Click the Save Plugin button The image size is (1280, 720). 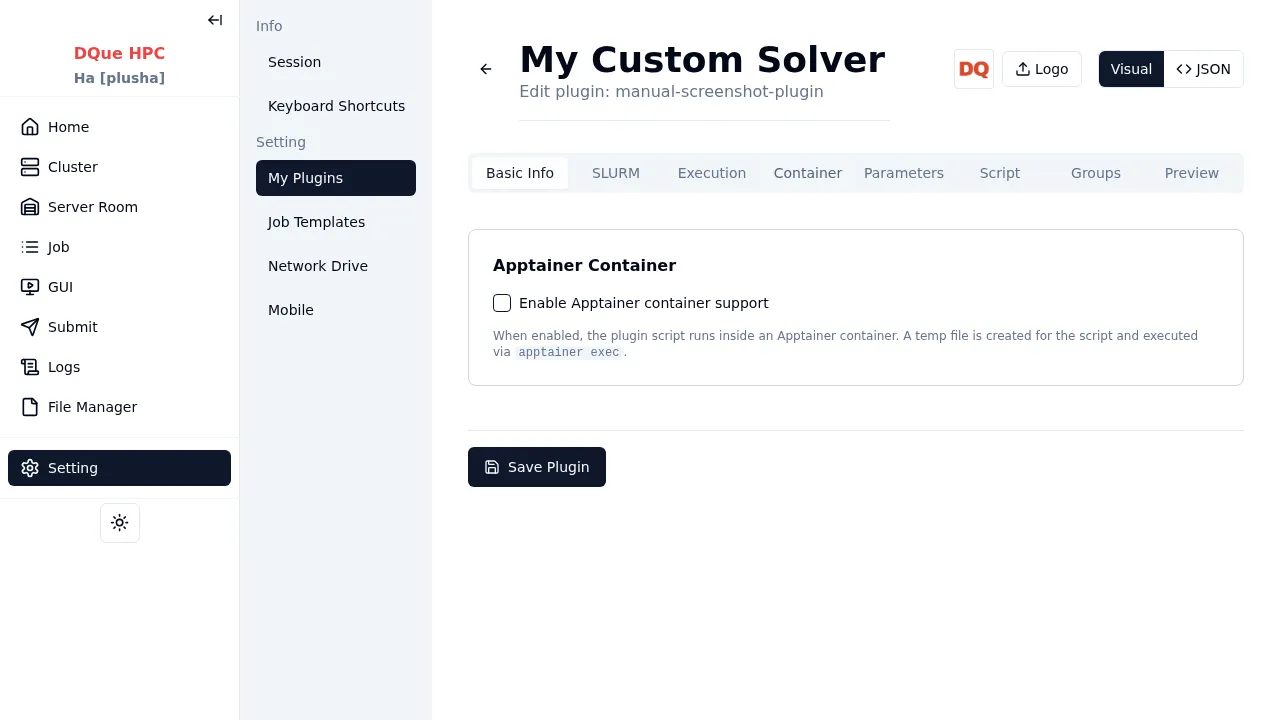(x=537, y=467)
